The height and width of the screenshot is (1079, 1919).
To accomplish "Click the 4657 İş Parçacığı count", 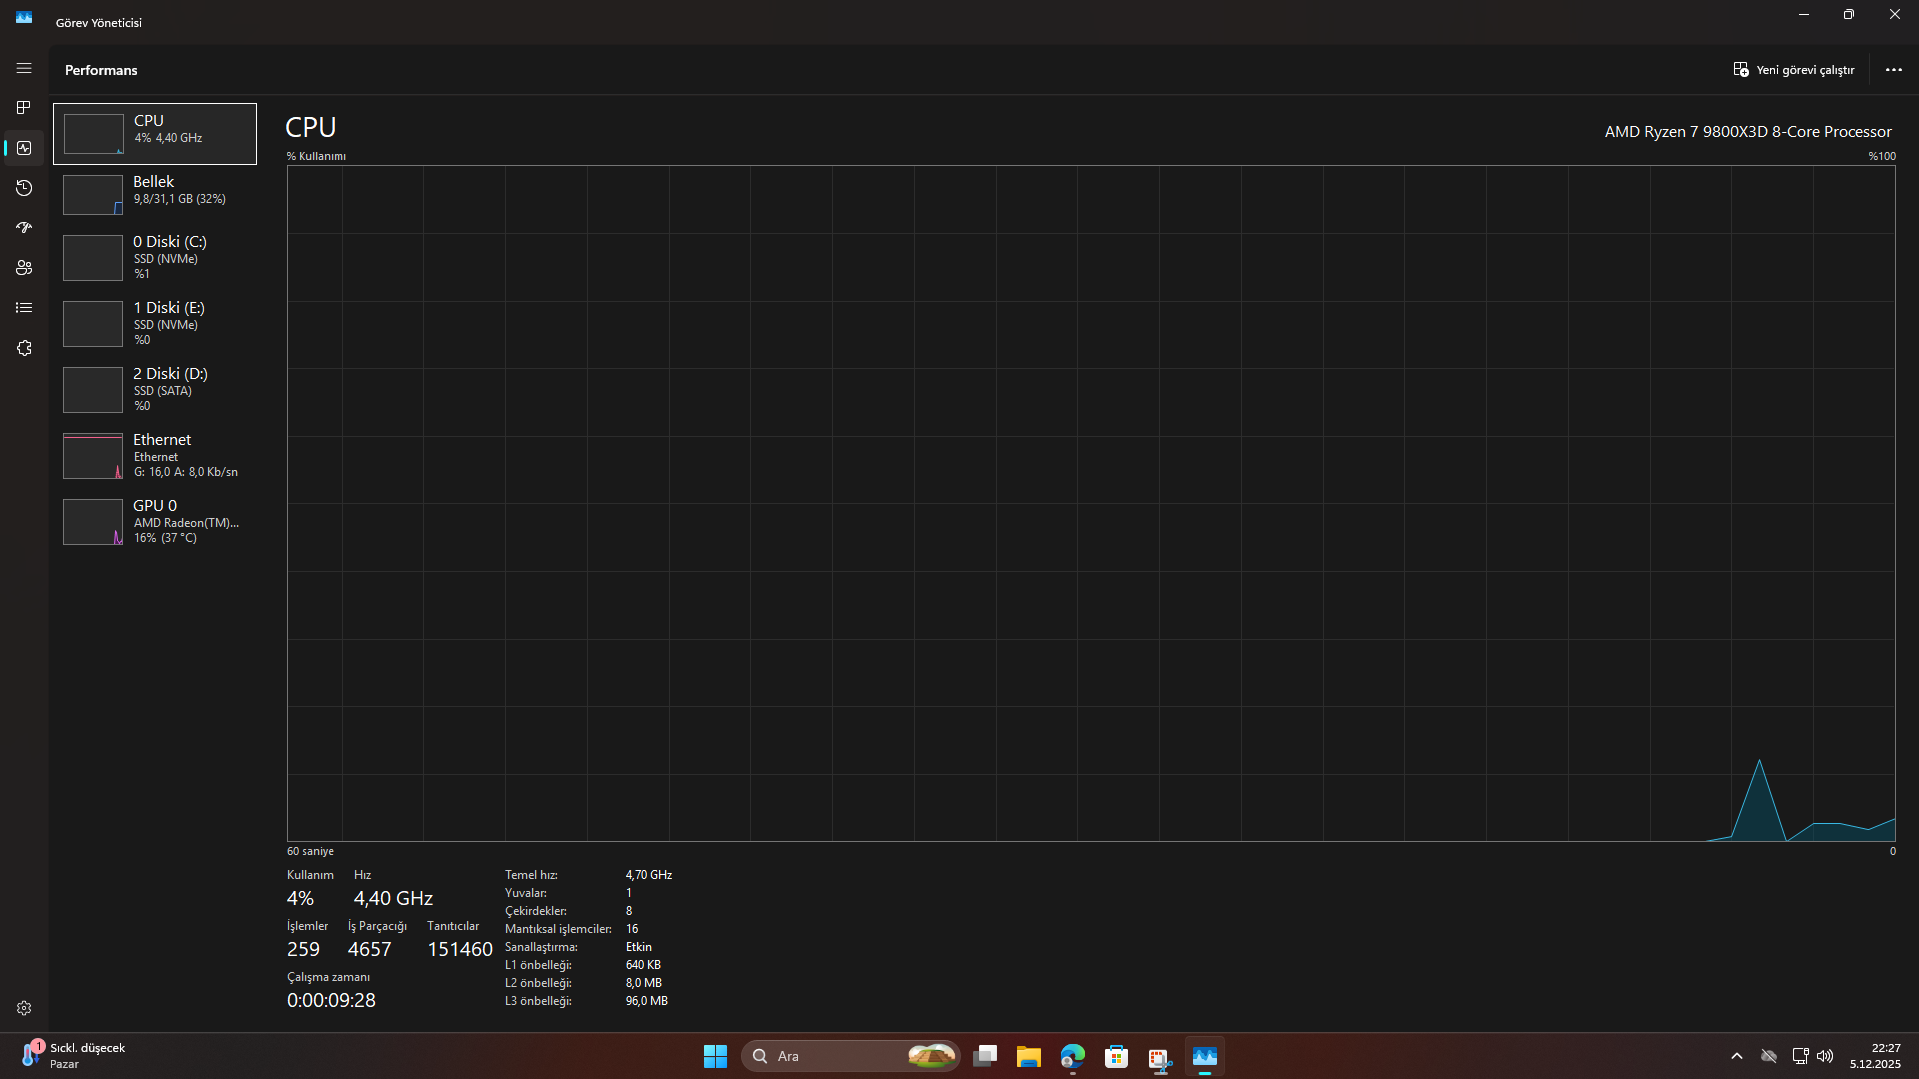I will [369, 949].
